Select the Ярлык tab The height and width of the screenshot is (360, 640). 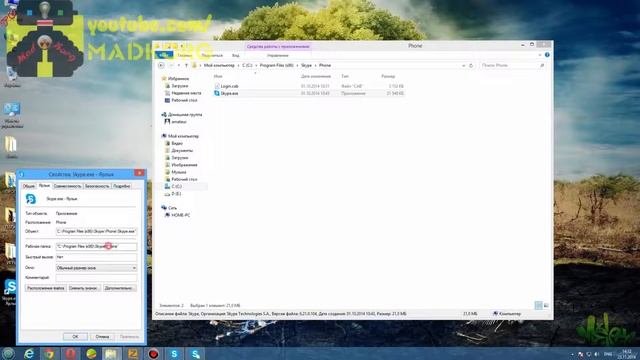(44, 185)
